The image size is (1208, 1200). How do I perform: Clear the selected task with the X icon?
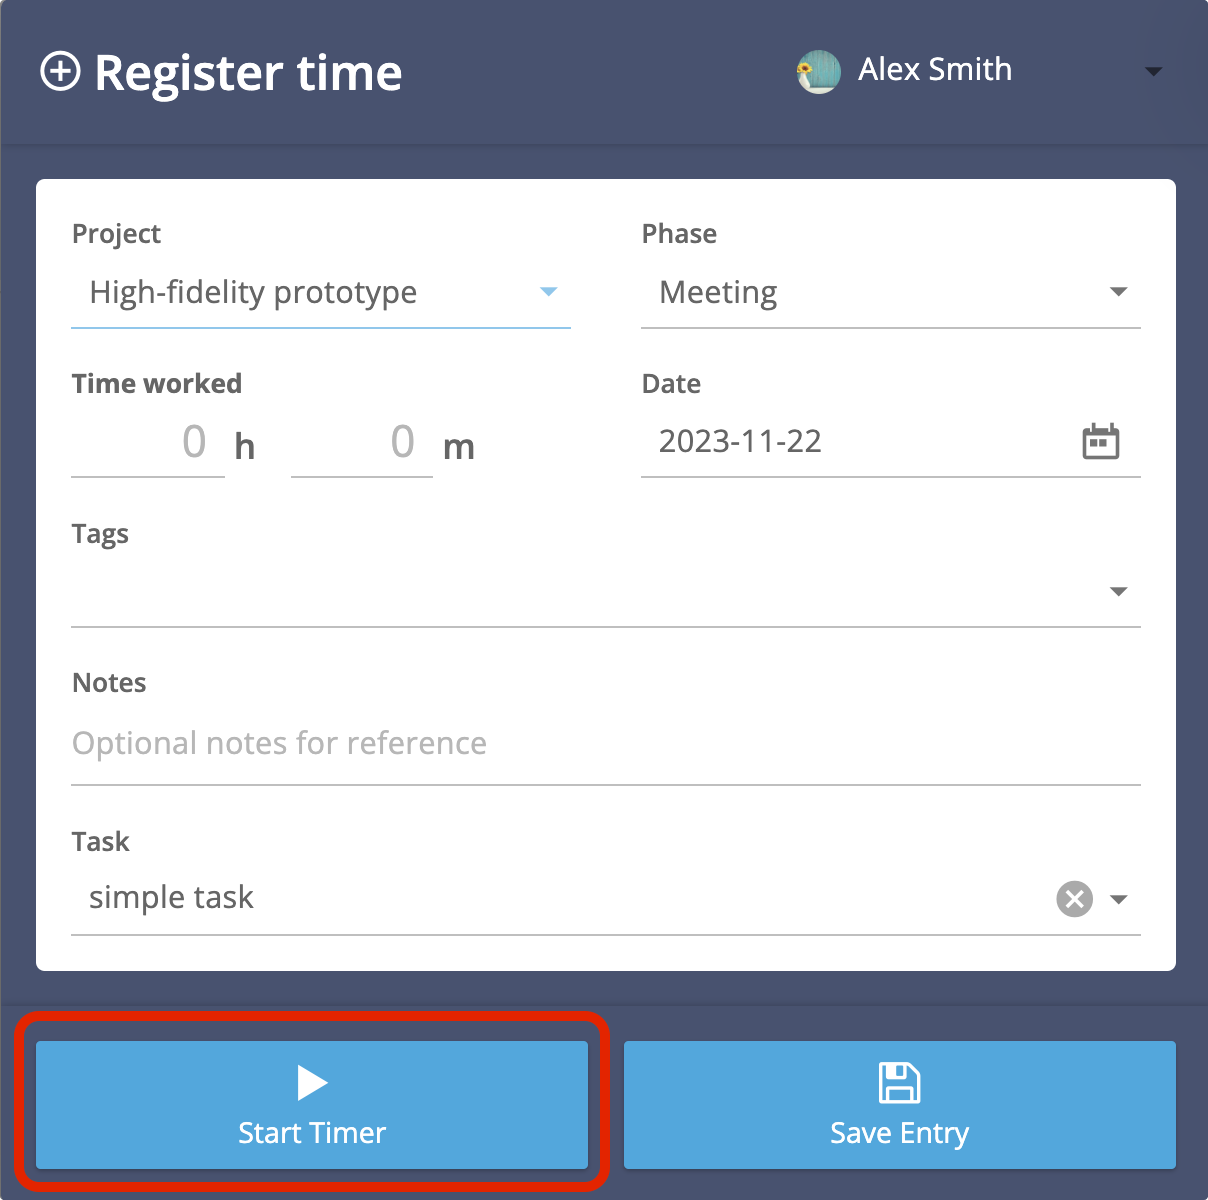[1074, 899]
